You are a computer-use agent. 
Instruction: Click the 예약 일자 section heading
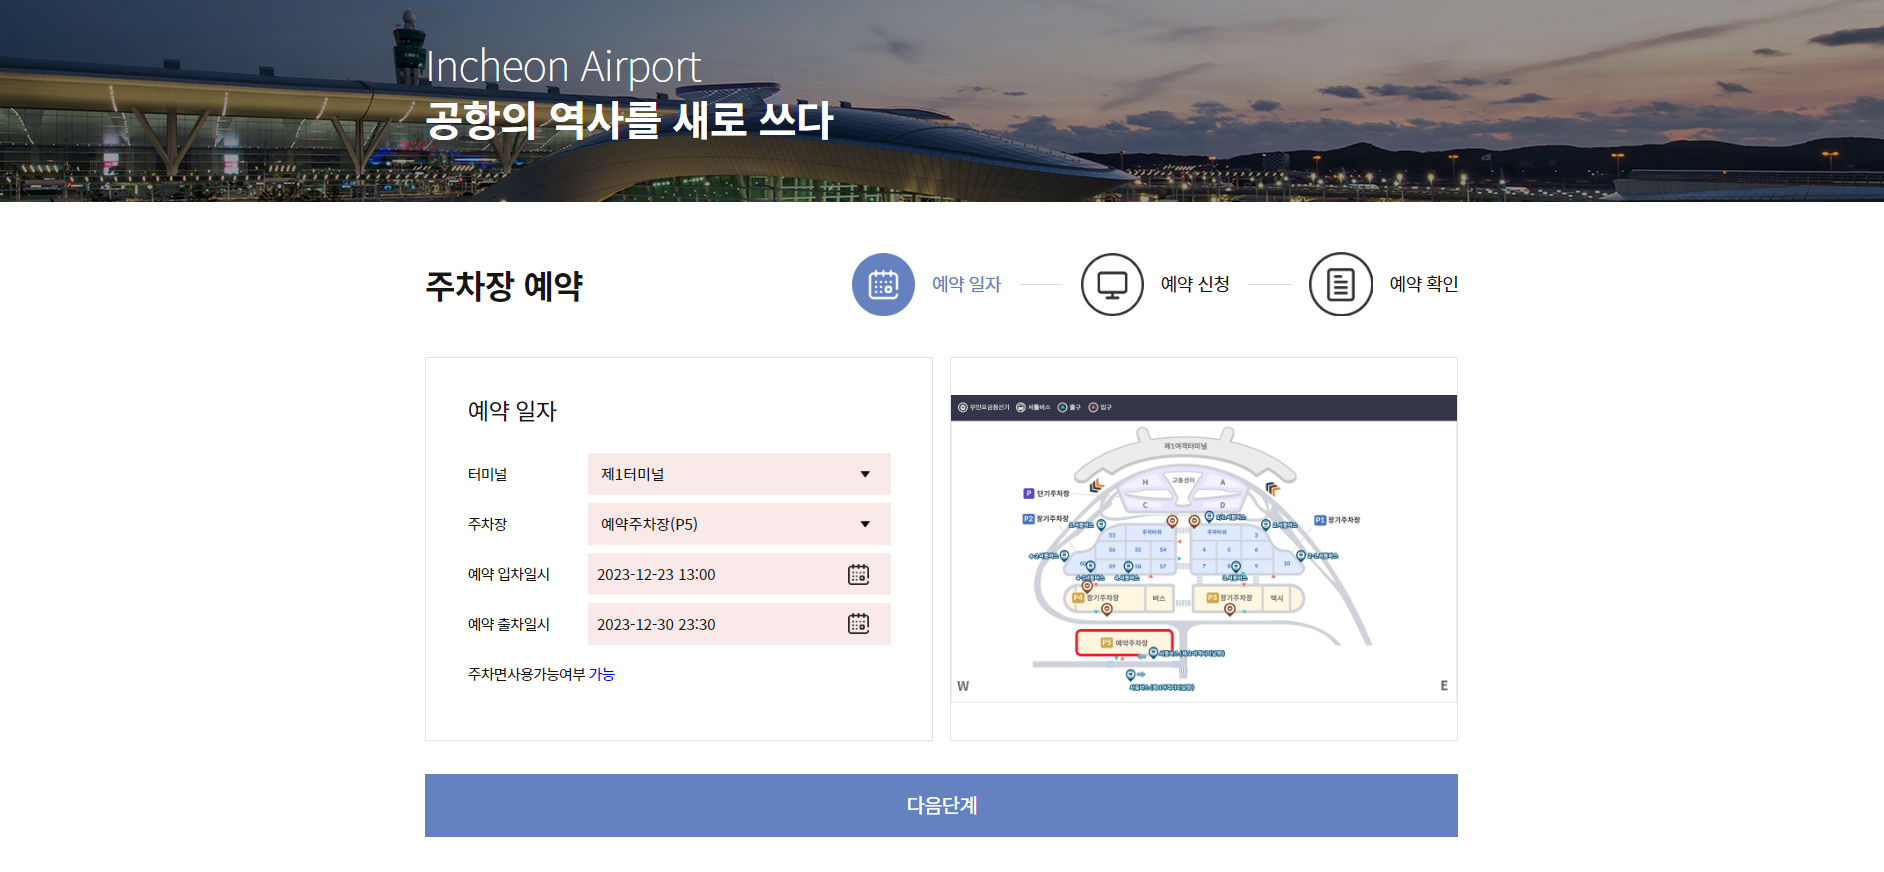pos(512,411)
